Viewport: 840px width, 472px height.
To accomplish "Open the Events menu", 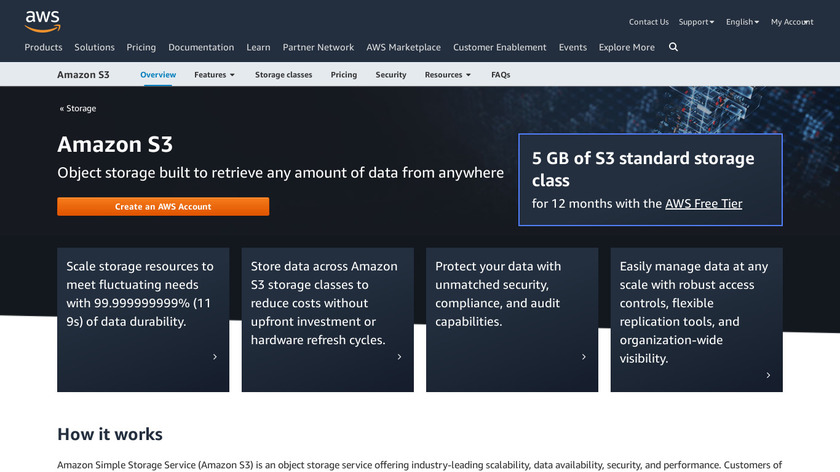I will click(573, 47).
